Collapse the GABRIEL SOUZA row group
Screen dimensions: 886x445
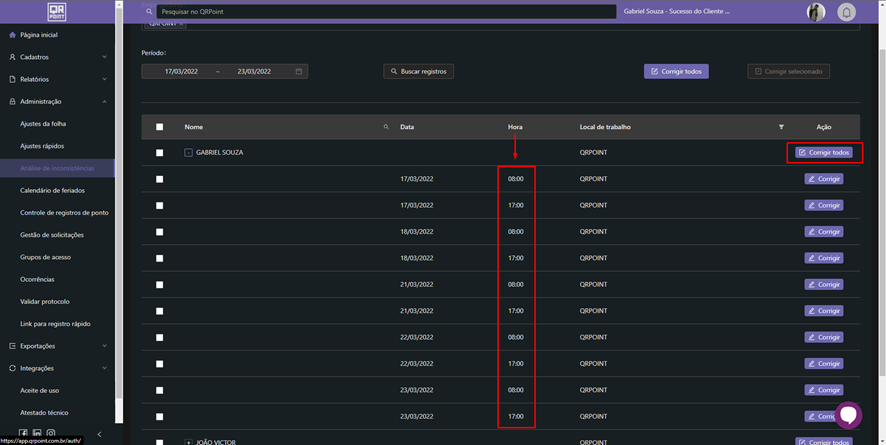tap(188, 153)
